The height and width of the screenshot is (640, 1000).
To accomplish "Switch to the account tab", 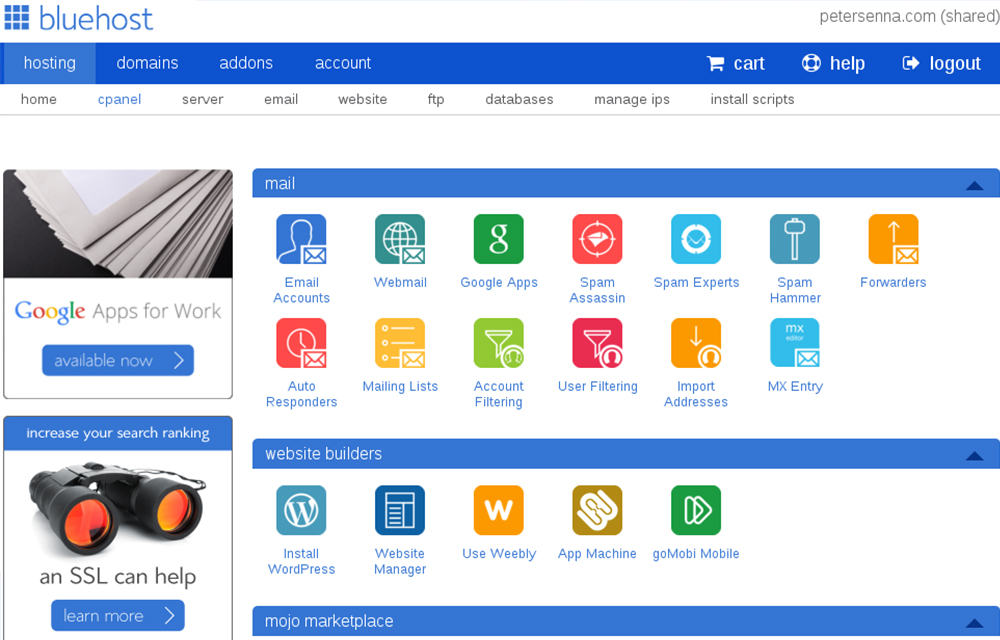I will click(x=342, y=63).
